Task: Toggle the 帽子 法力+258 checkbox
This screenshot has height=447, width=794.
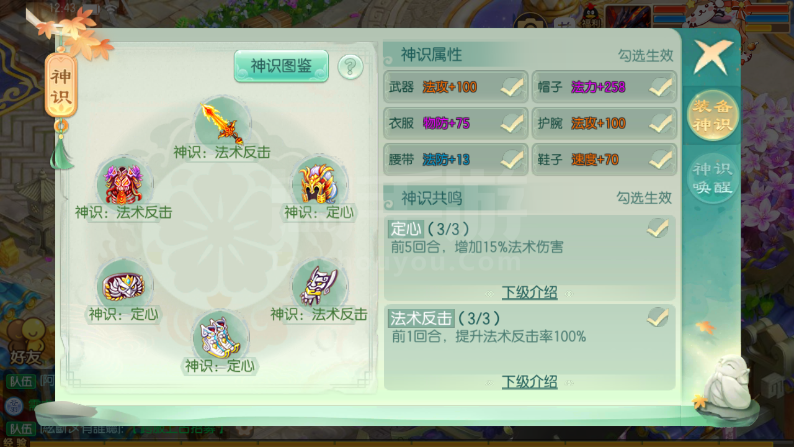Action: point(661,87)
